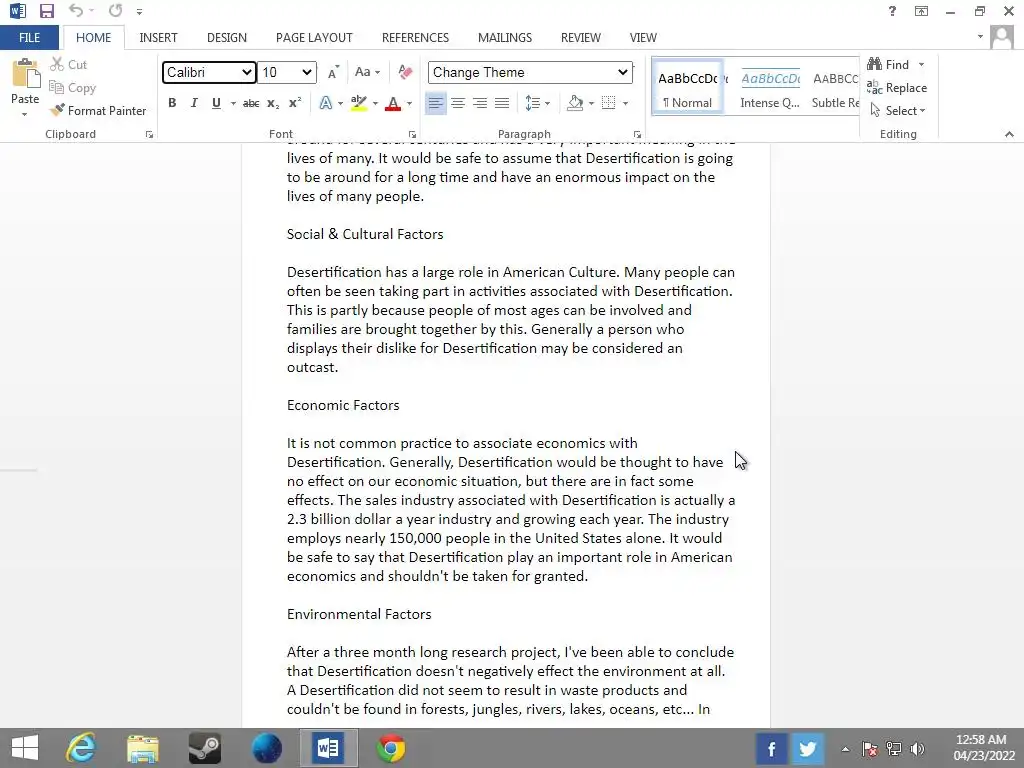Switch to the PAGE LAYOUT tab
The image size is (1024, 768).
point(314,38)
